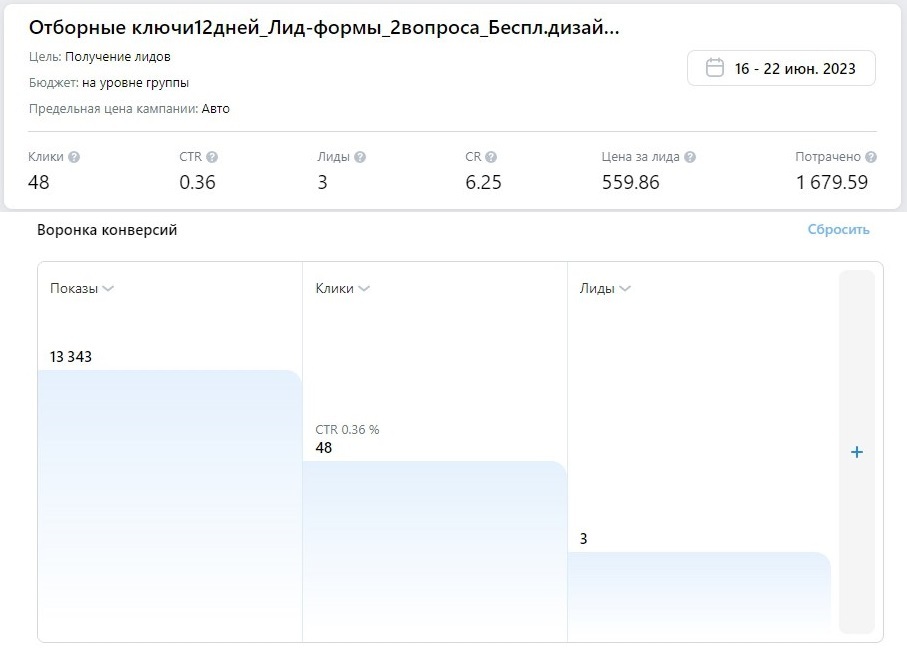This screenshot has height=648, width=907.
Task: Click the Предельная цена кампании: Авто line
Action: 129,109
